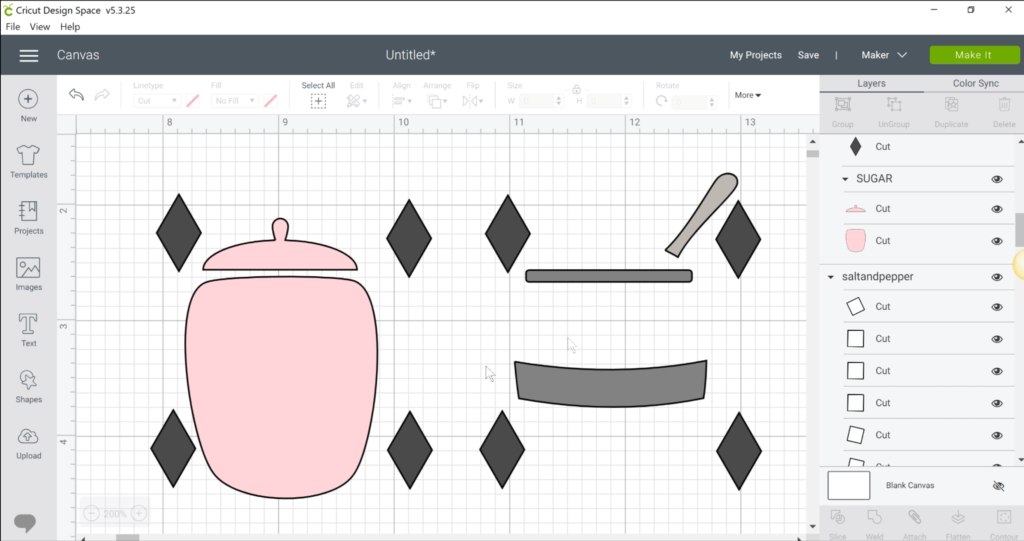Click the Slice tool icon

tap(838, 517)
